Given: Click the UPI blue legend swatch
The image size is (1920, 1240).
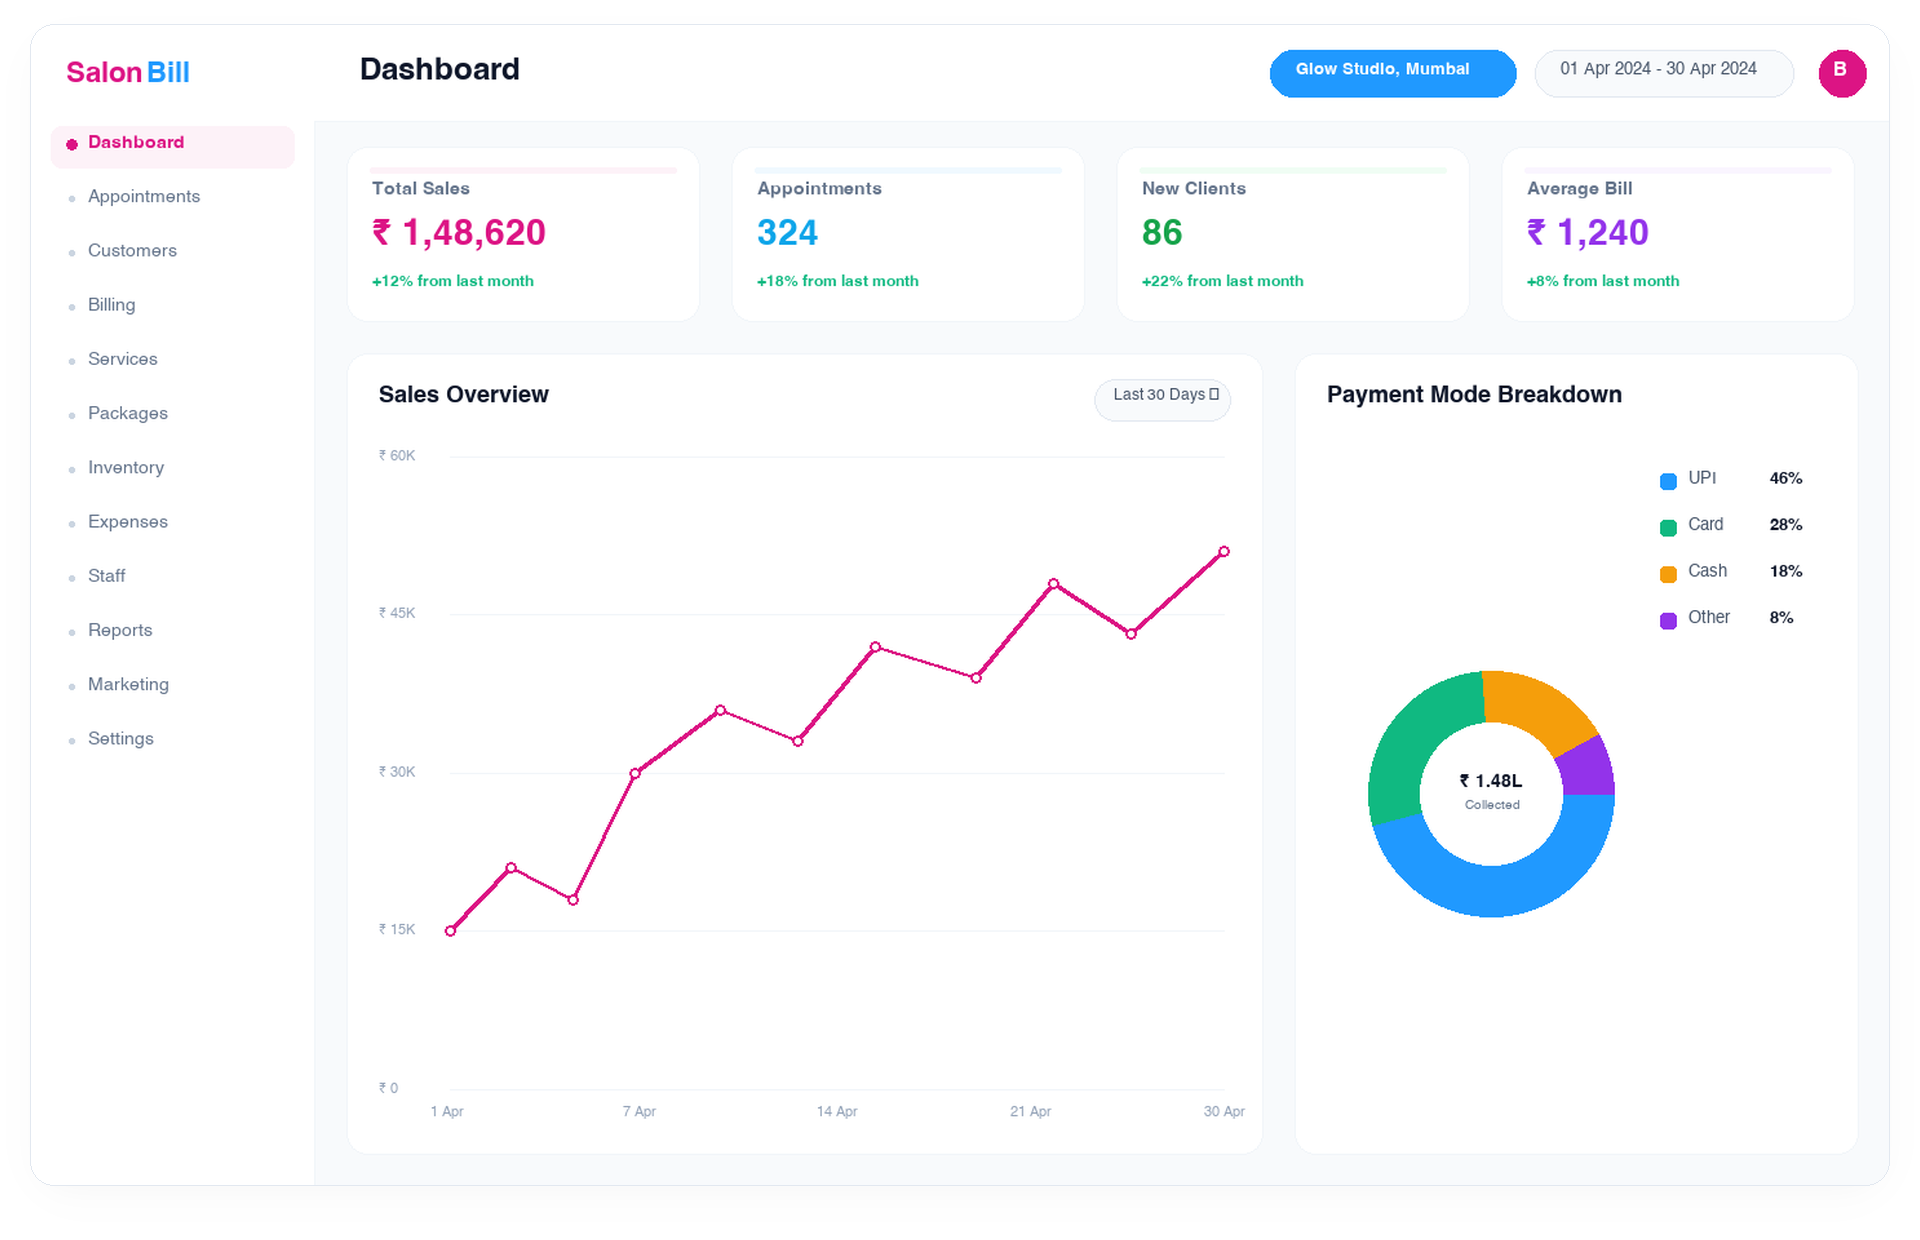Looking at the screenshot, I should tap(1668, 481).
